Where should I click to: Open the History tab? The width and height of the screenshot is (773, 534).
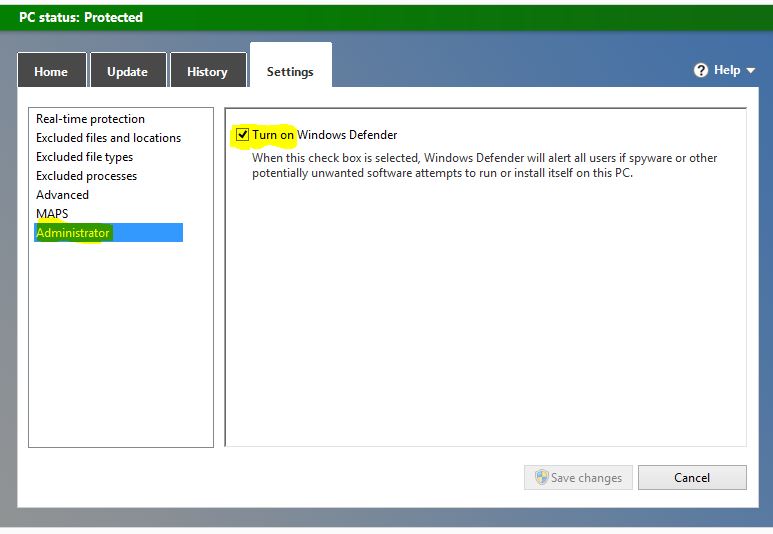(x=208, y=70)
